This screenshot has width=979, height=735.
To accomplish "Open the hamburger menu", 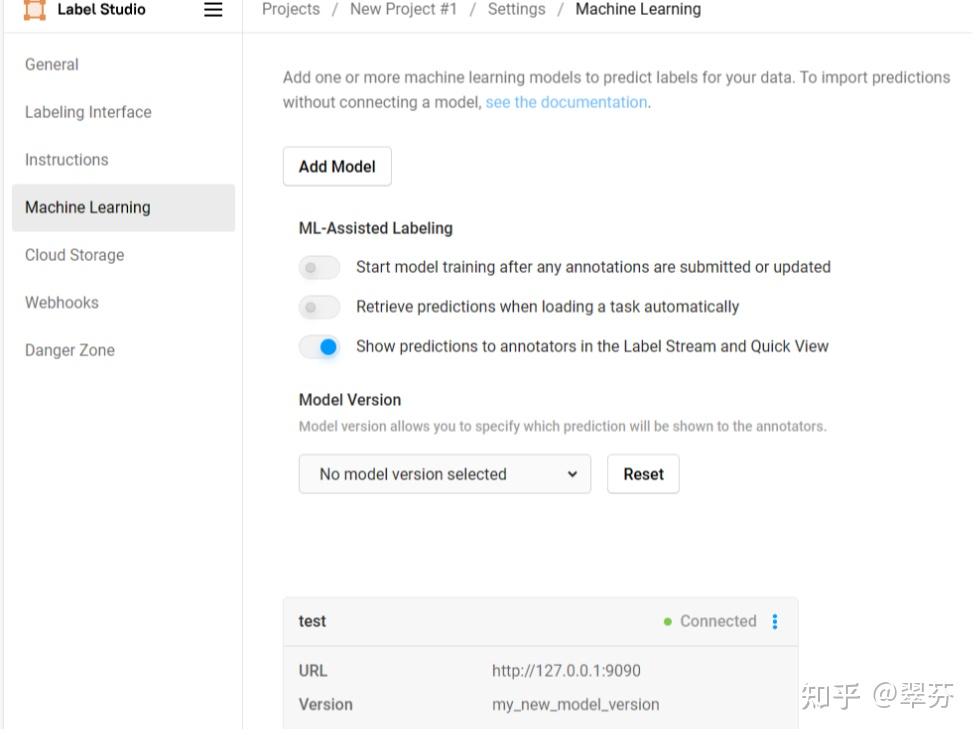I will click(213, 10).
